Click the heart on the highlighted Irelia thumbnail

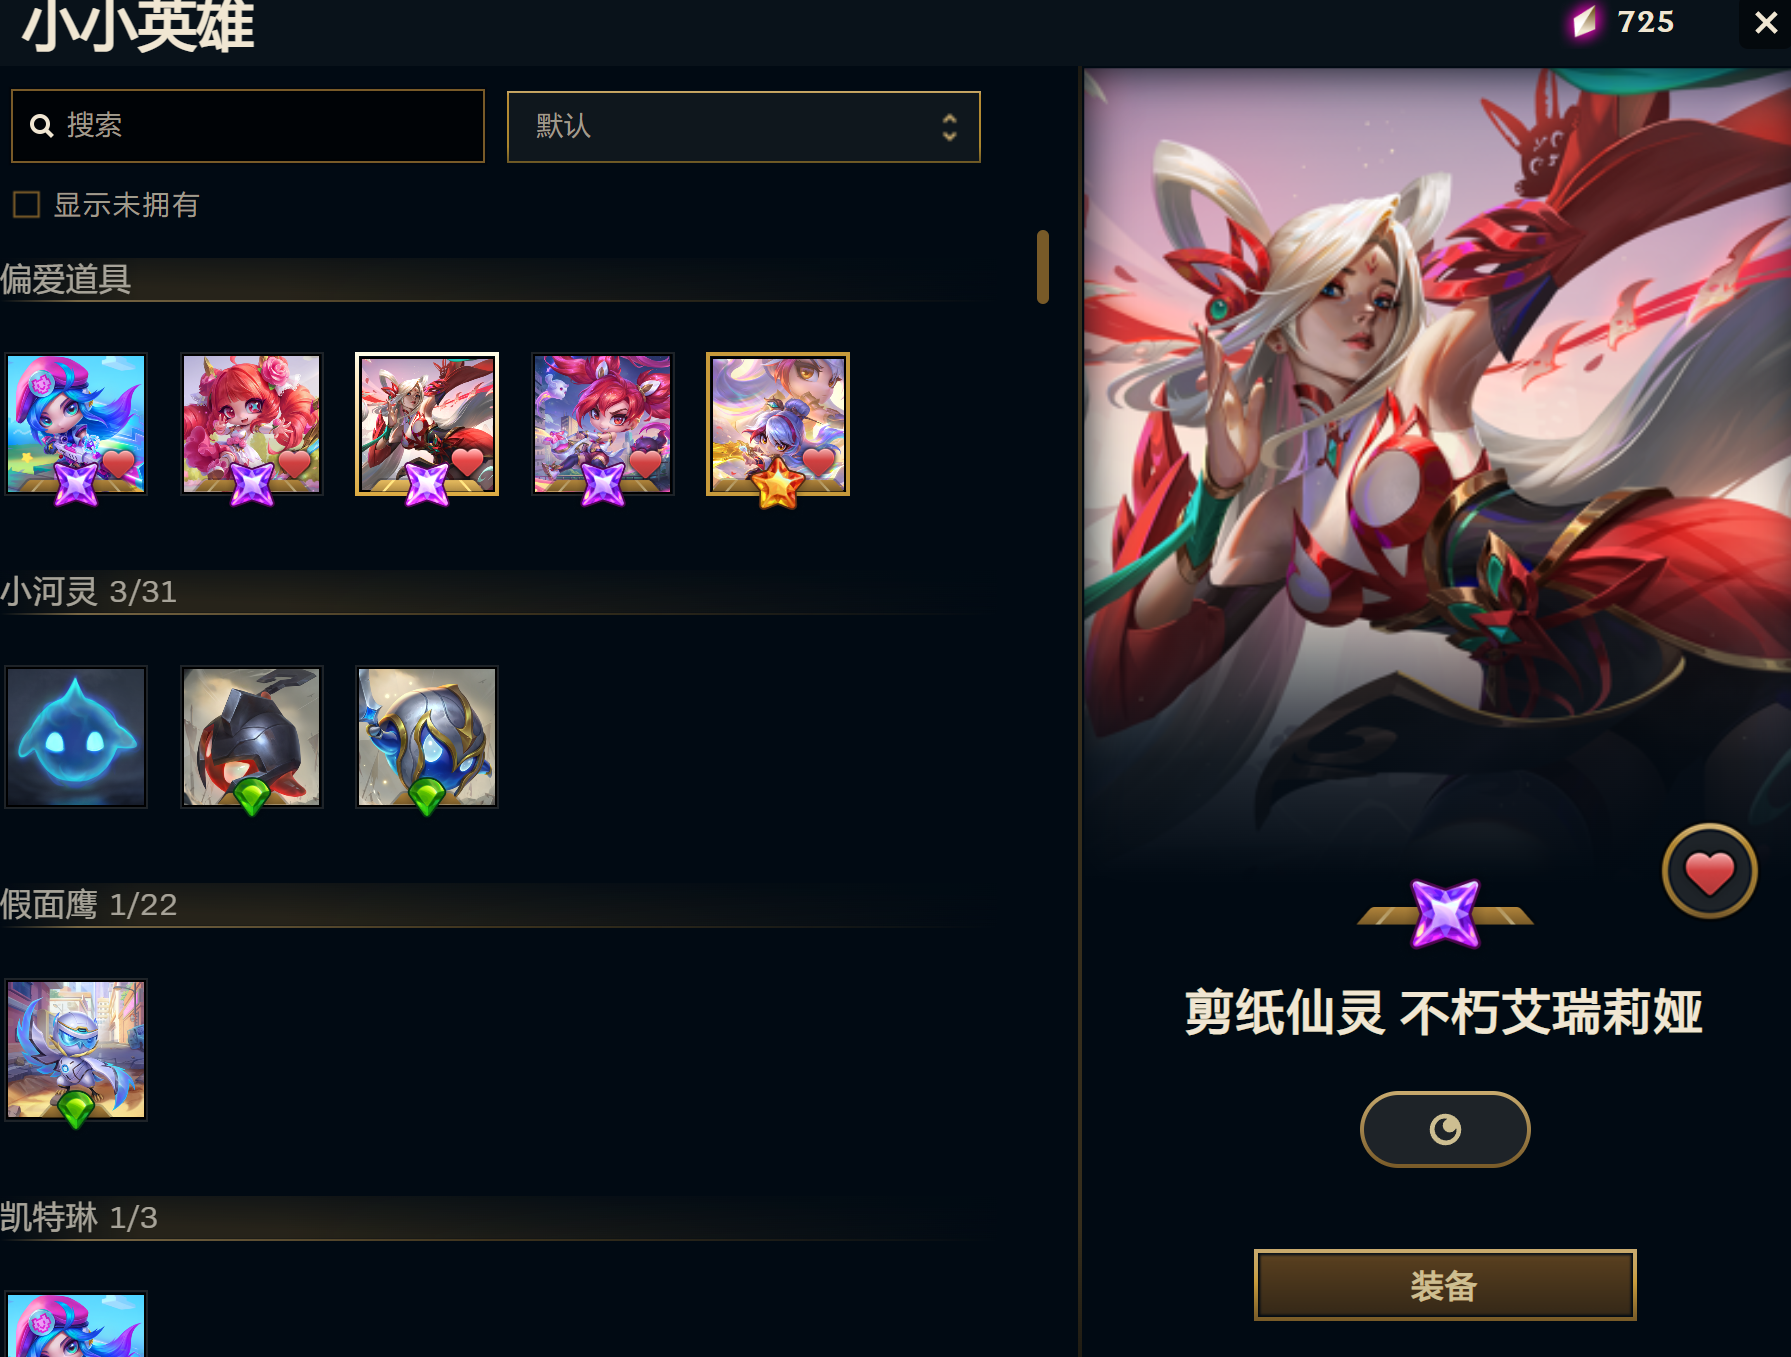(467, 462)
